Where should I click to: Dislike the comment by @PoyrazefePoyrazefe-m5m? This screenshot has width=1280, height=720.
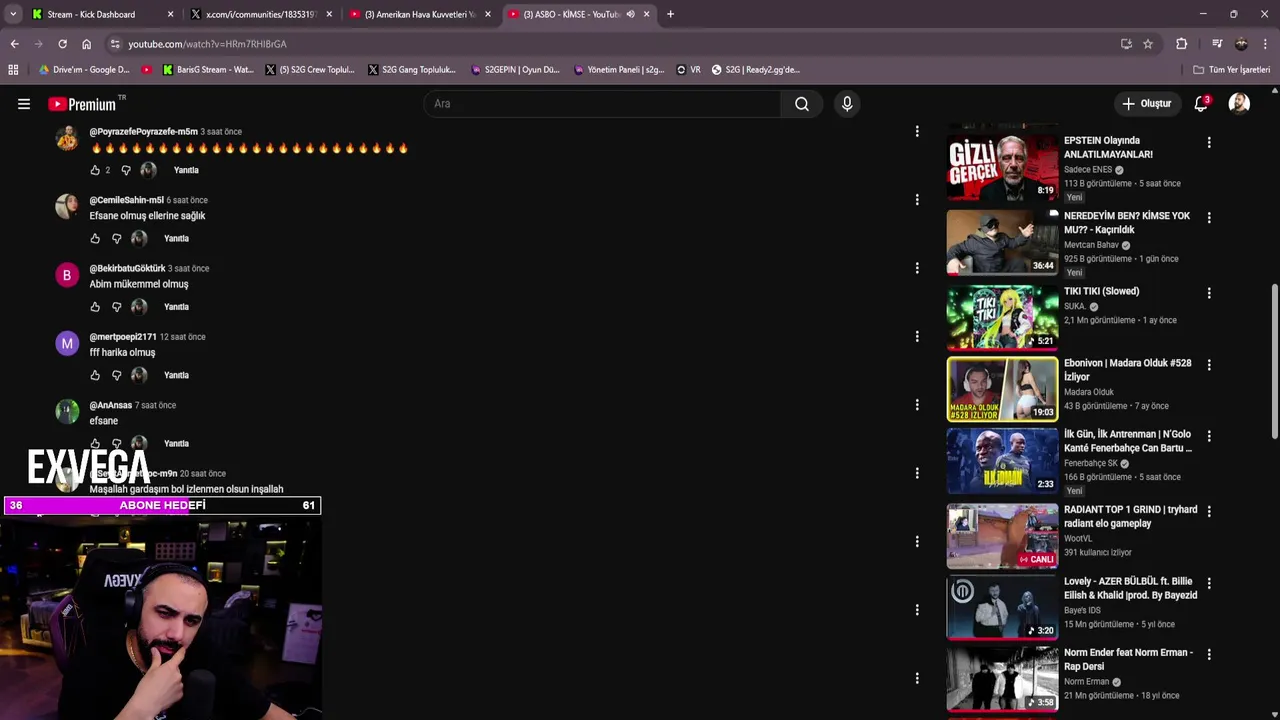pyautogui.click(x=126, y=170)
